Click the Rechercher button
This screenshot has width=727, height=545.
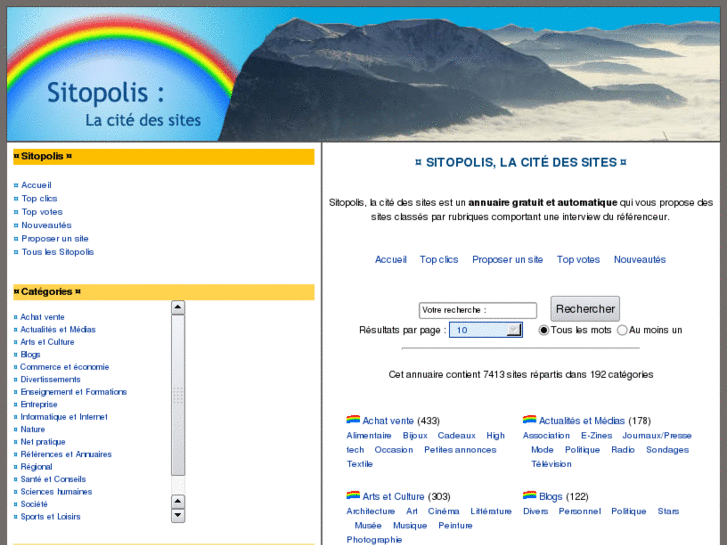[x=585, y=309]
